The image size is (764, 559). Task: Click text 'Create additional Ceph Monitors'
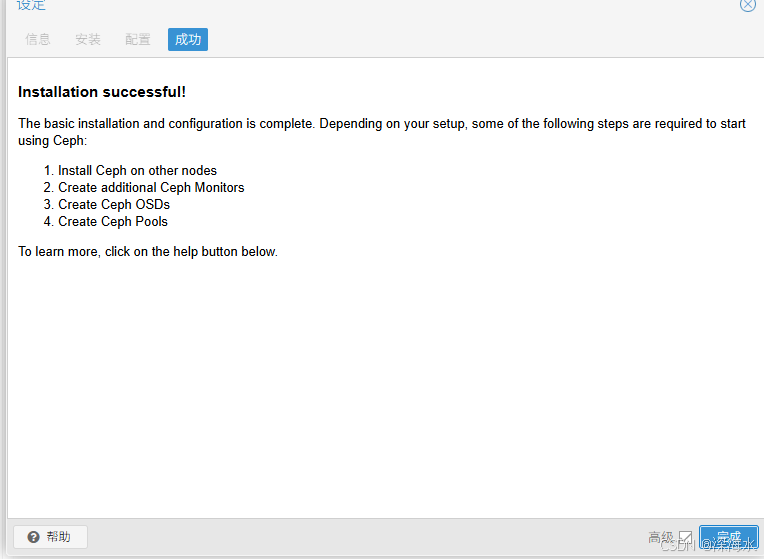click(x=151, y=188)
